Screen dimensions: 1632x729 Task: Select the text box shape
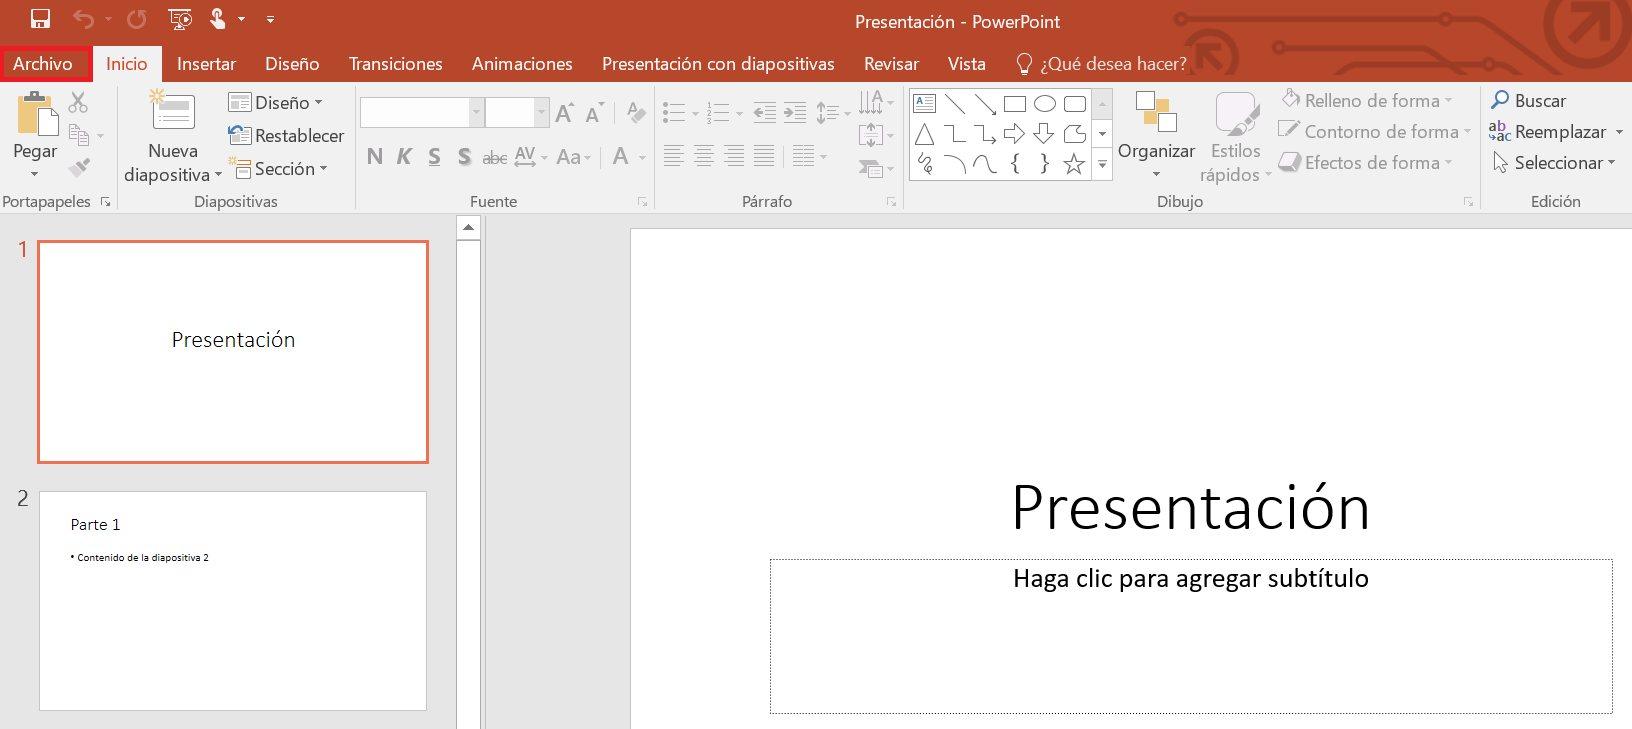click(x=925, y=103)
